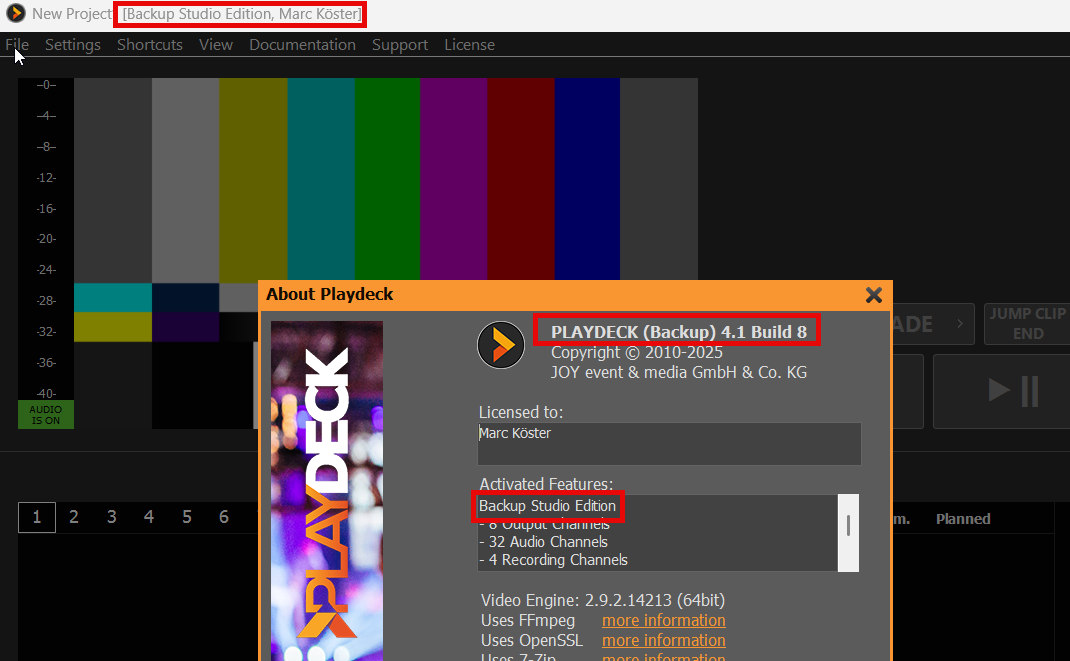Click "- 4 Recording Channels" feature row
1070x661 pixels.
[x=553, y=559]
